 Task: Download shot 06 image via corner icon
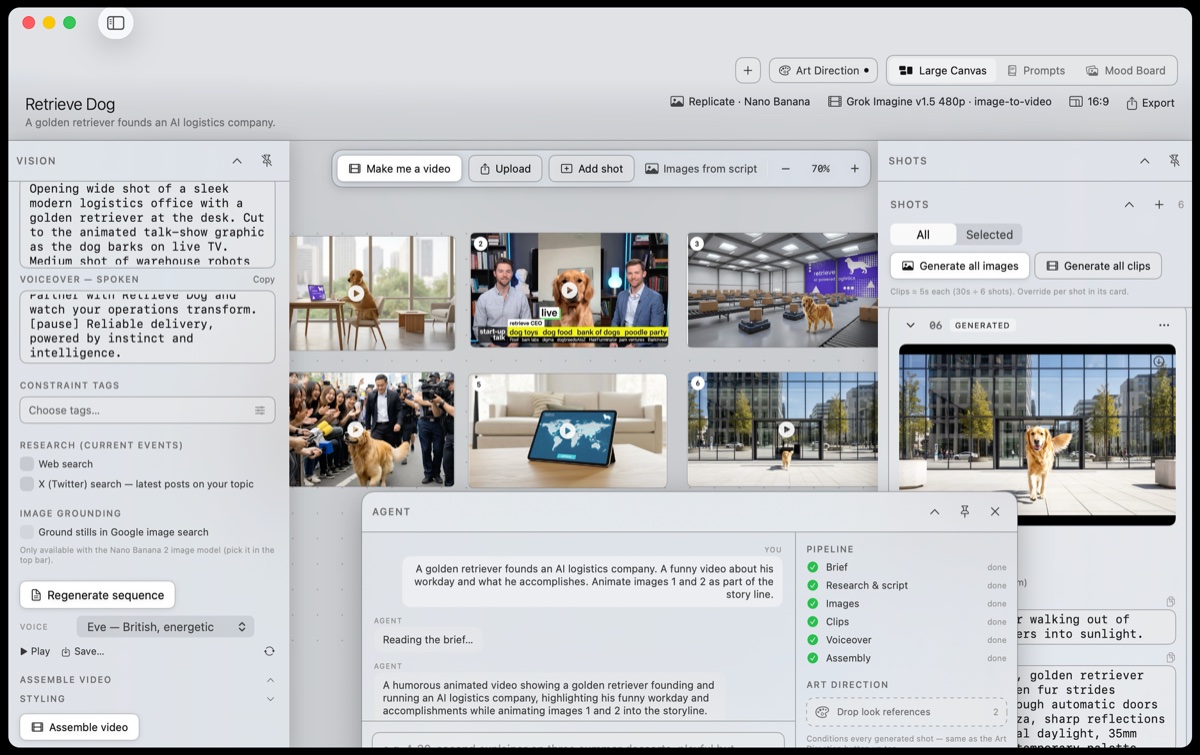coord(1159,362)
